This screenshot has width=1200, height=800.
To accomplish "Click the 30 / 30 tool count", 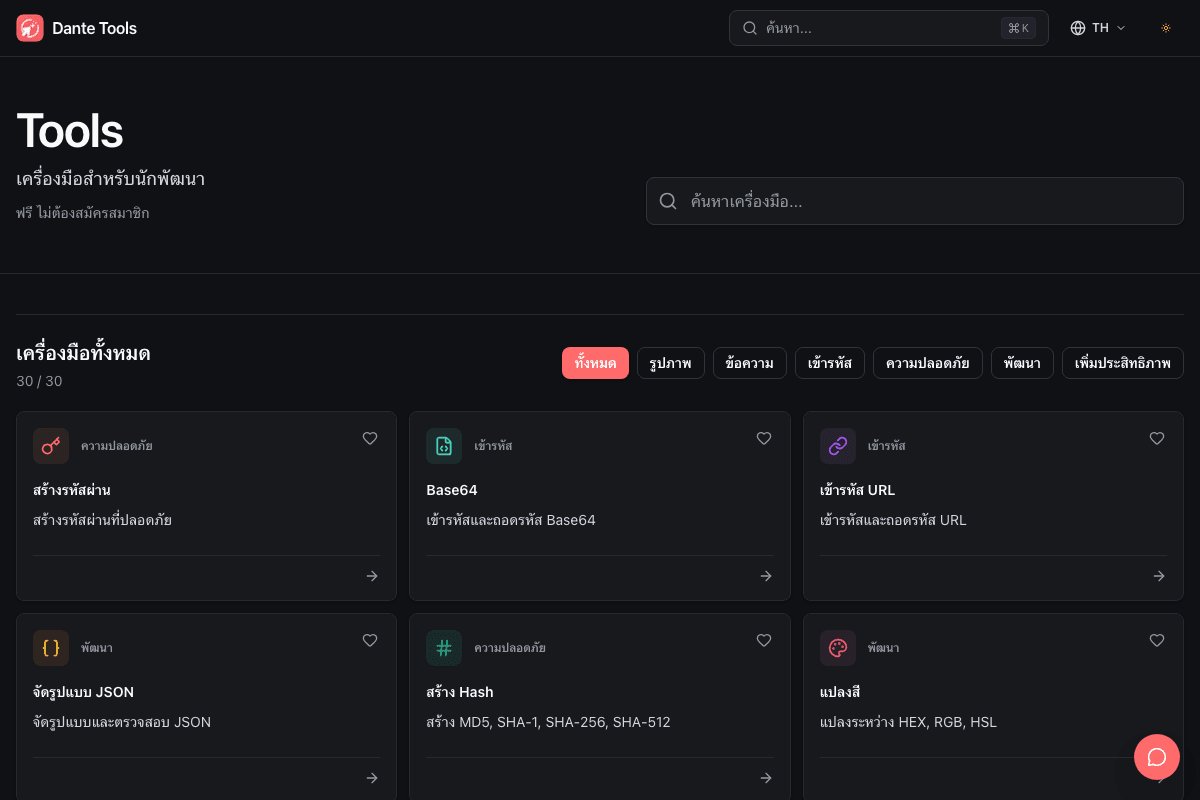I will coord(39,381).
